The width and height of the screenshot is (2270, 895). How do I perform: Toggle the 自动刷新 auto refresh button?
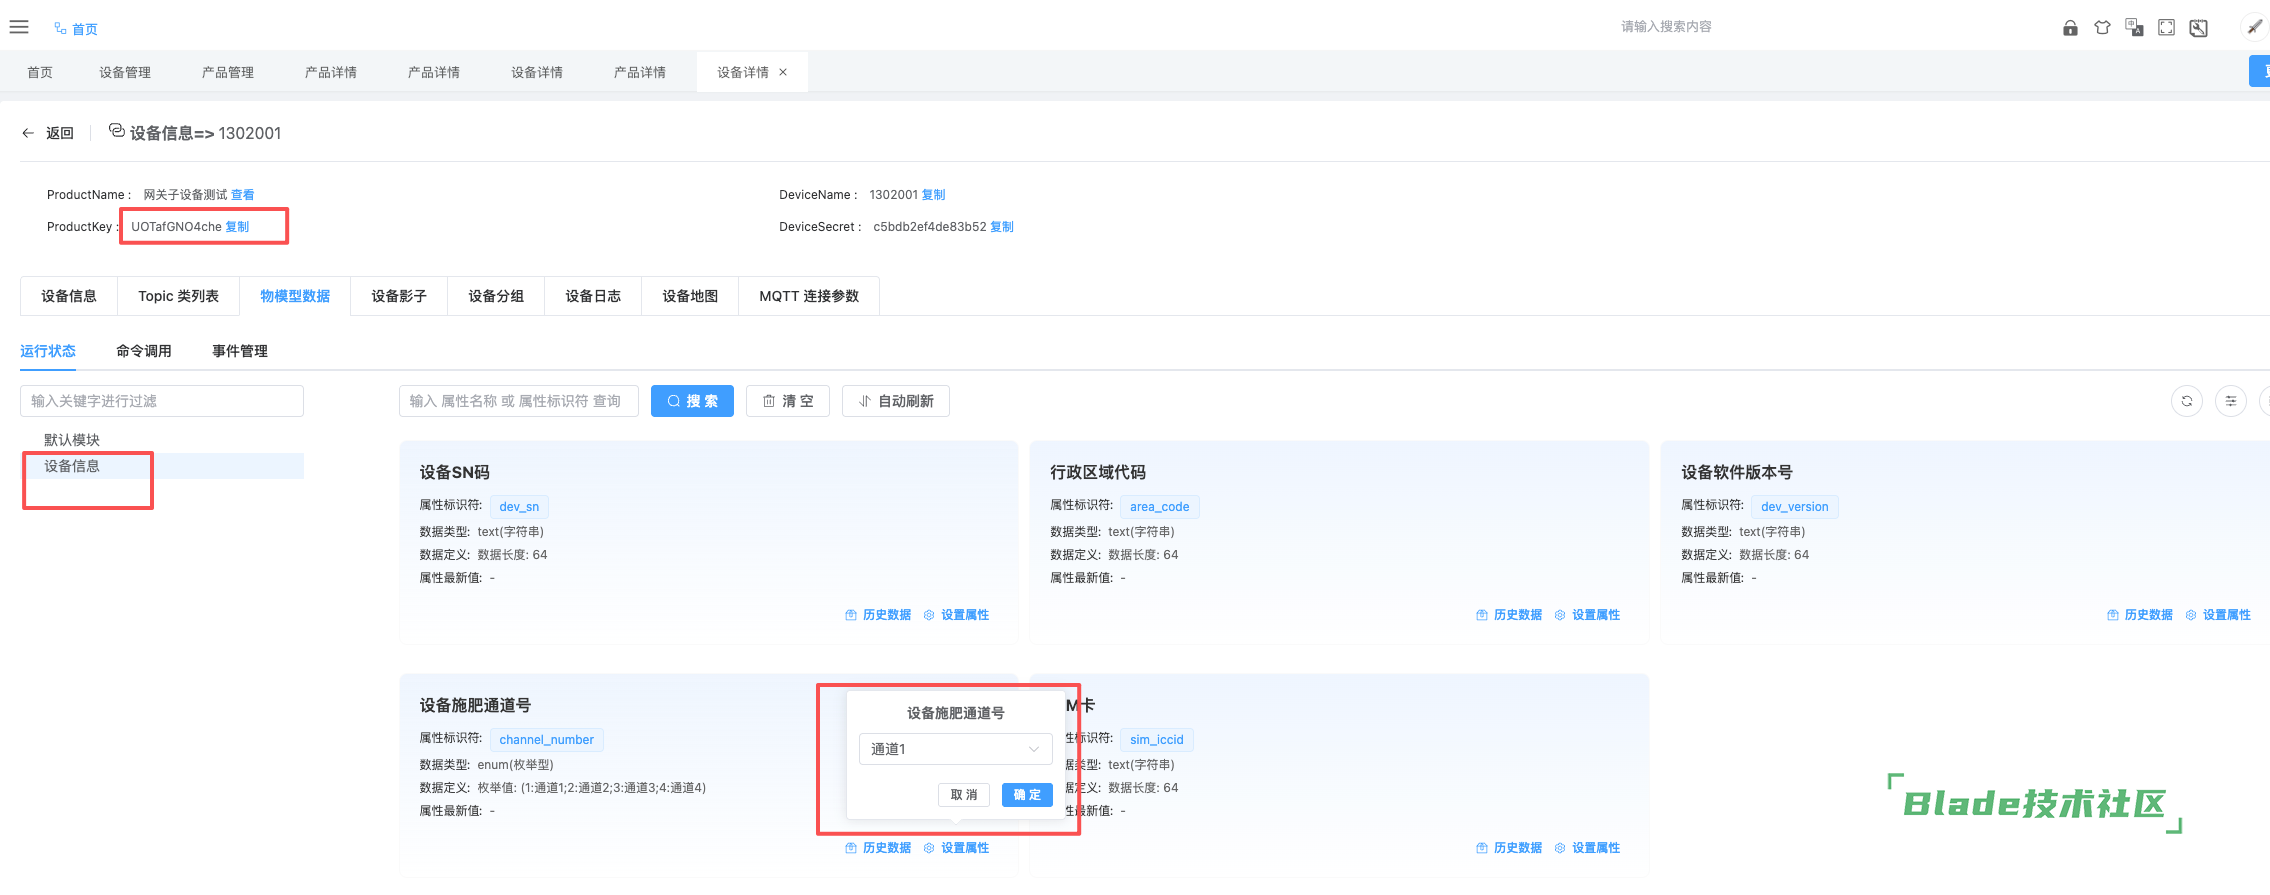[x=895, y=401]
